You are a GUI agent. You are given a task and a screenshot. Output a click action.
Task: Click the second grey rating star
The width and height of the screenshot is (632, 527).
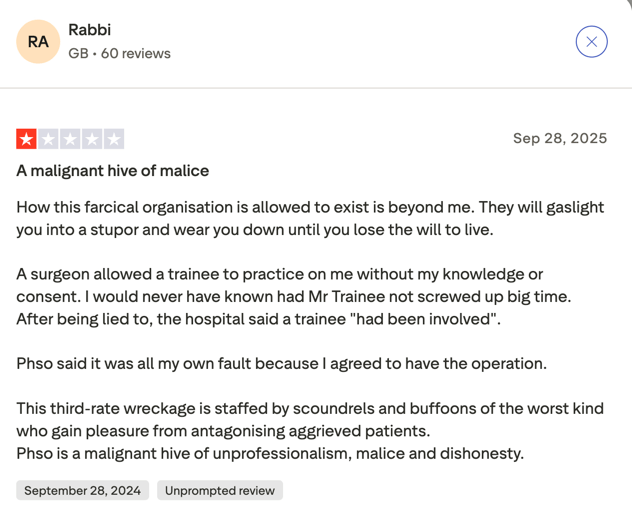point(49,139)
